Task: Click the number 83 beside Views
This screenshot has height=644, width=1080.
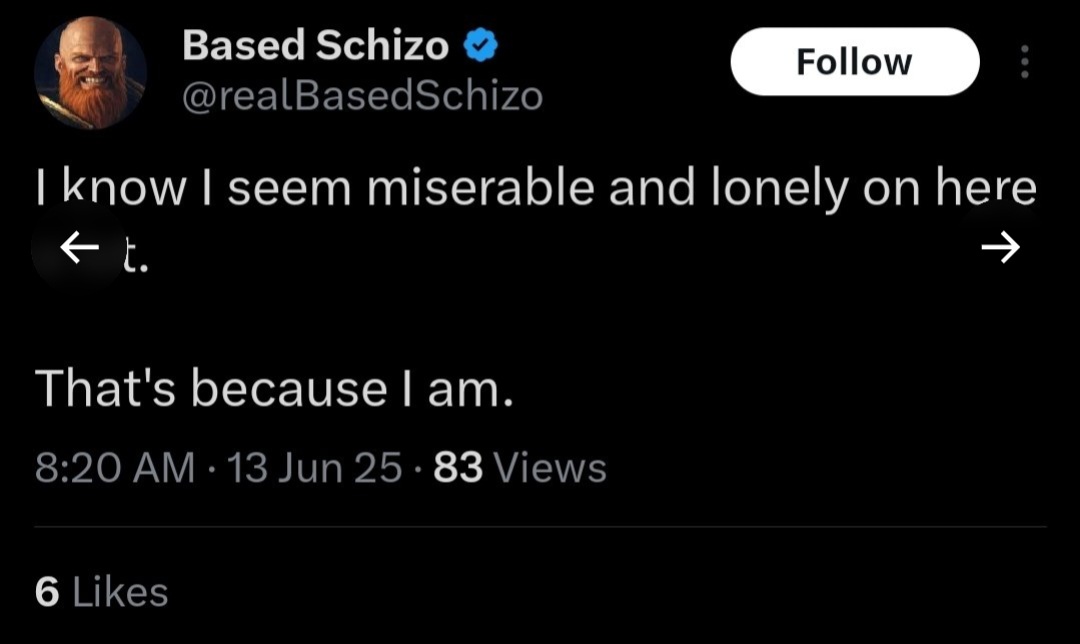Action: [x=458, y=467]
